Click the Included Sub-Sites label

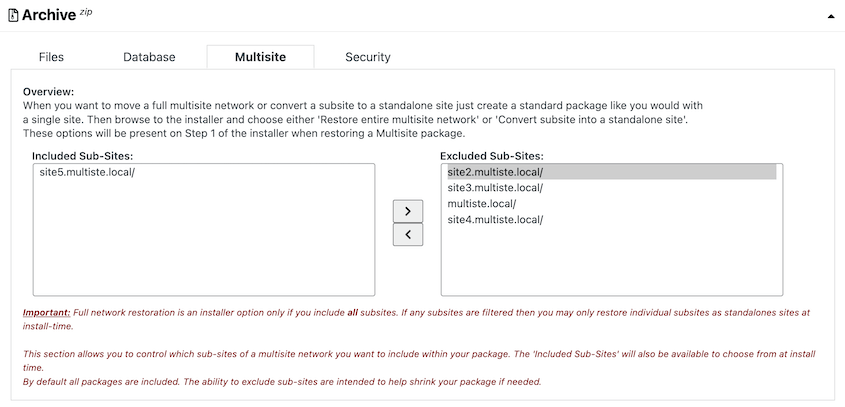pos(82,156)
